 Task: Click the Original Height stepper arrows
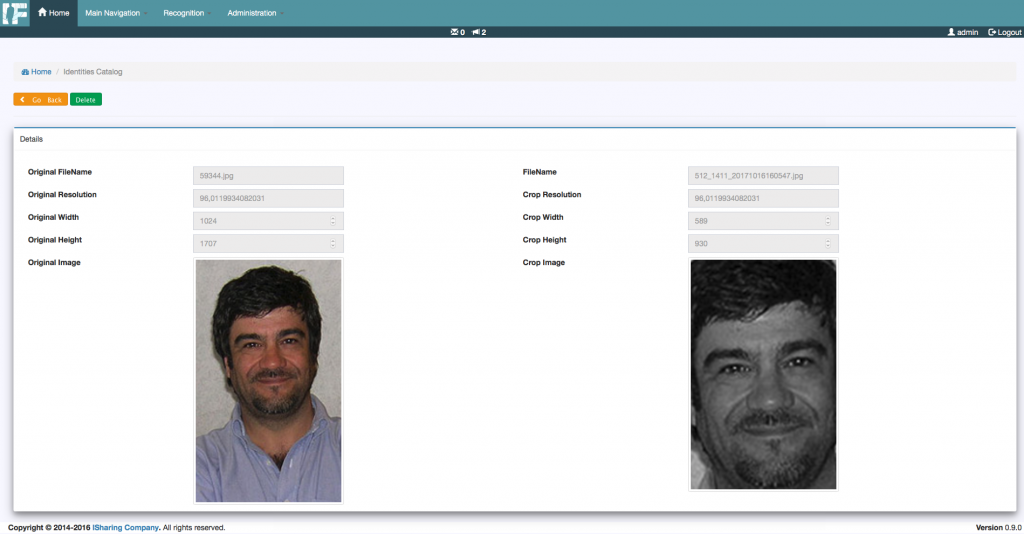333,243
